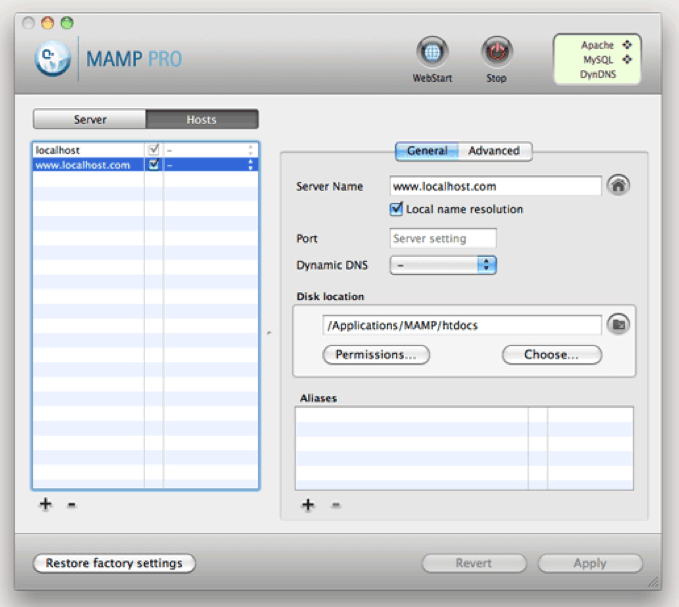The image size is (679, 607).
Task: Open the www.localhost.com row DNS stepper dropdown
Action: 250,165
